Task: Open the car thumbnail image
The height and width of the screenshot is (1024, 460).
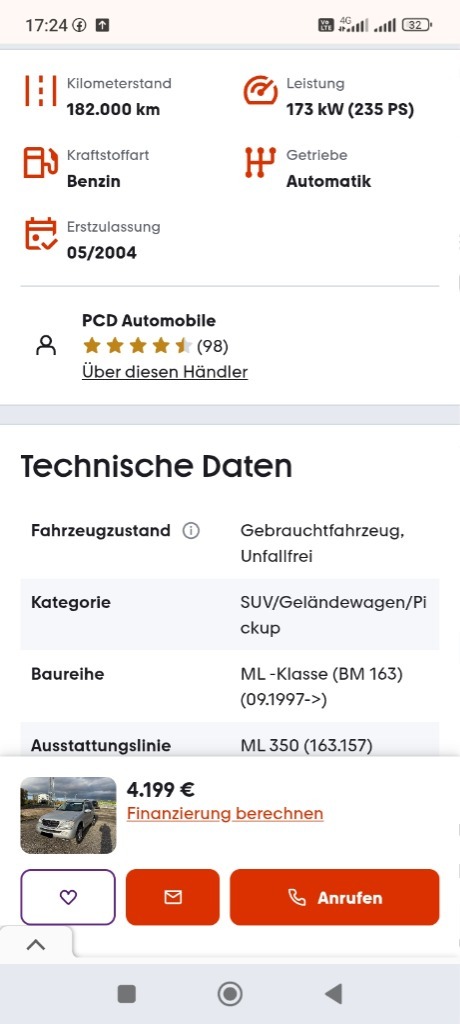Action: click(68, 815)
